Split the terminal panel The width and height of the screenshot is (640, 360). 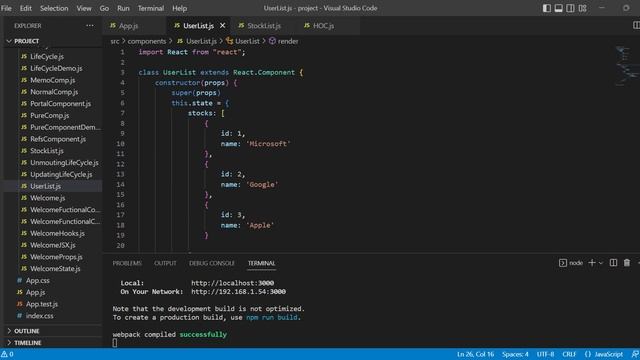click(613, 263)
